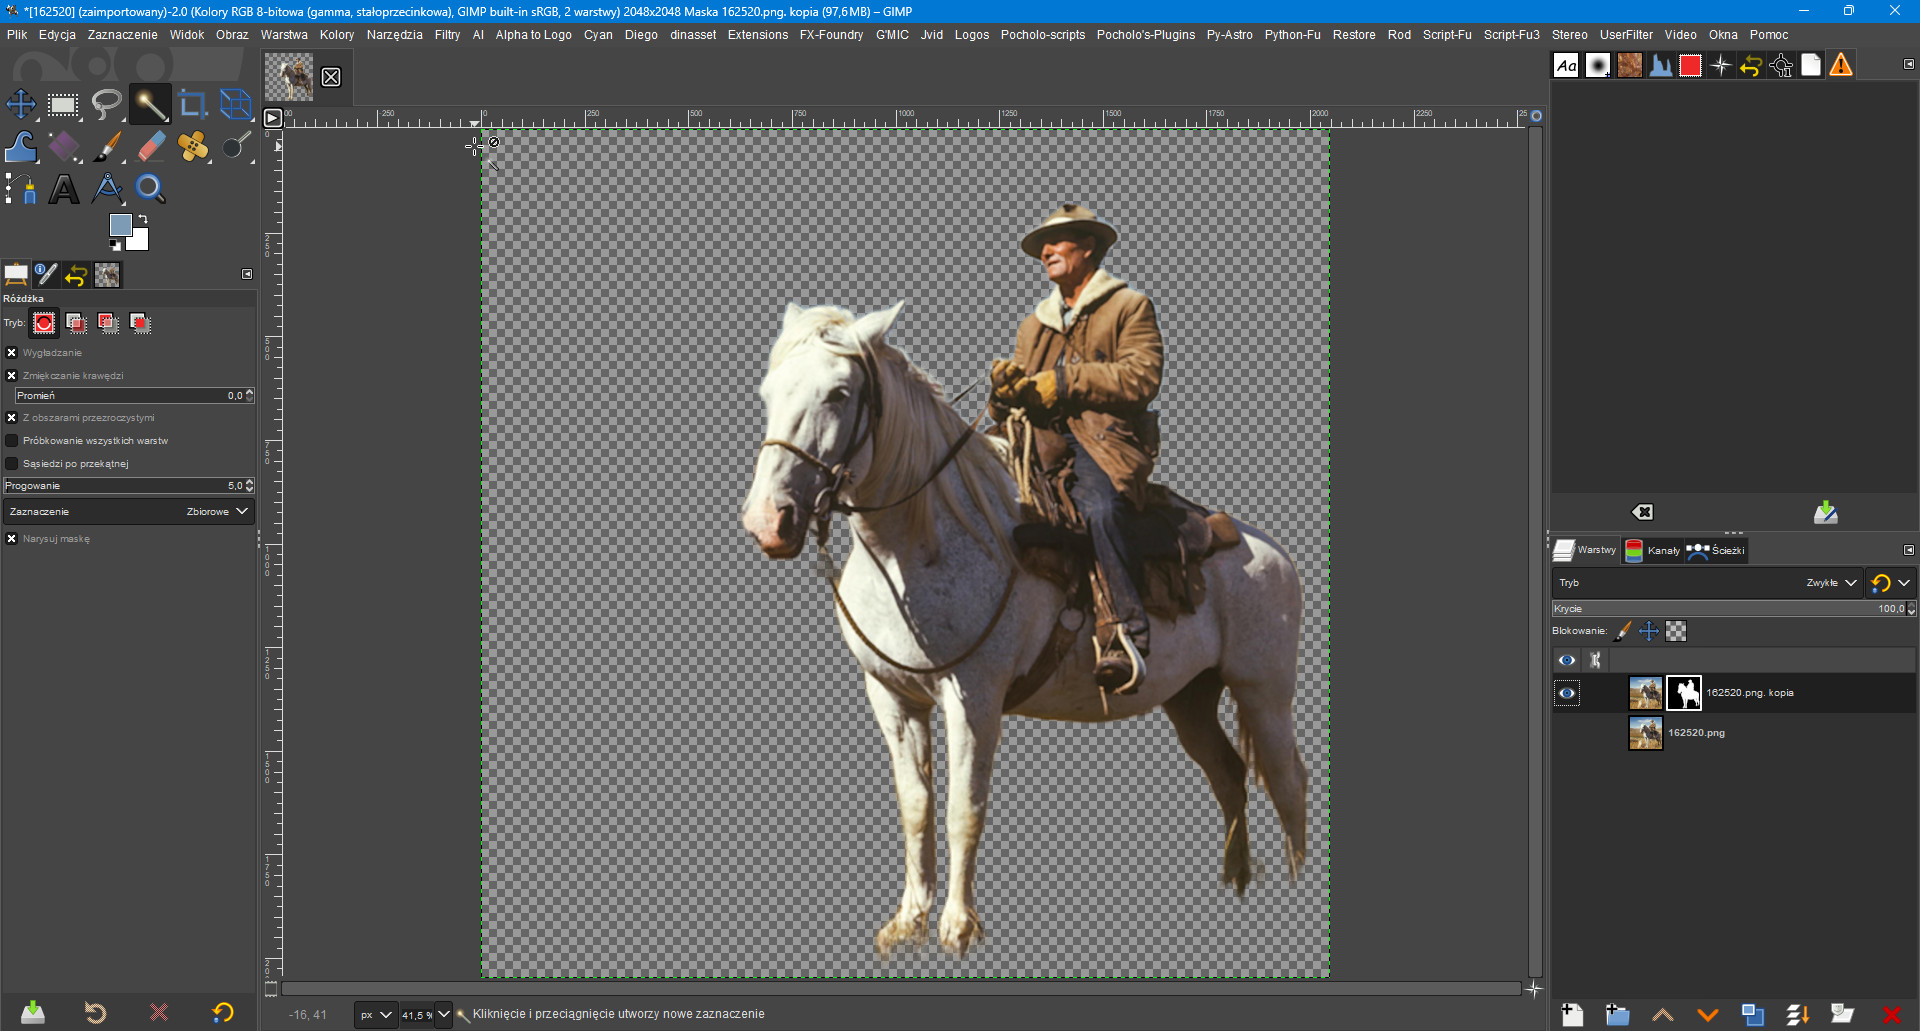Screen dimensions: 1920x1031
Task: Hide the 162520.png kopia layer
Action: pos(1567,693)
